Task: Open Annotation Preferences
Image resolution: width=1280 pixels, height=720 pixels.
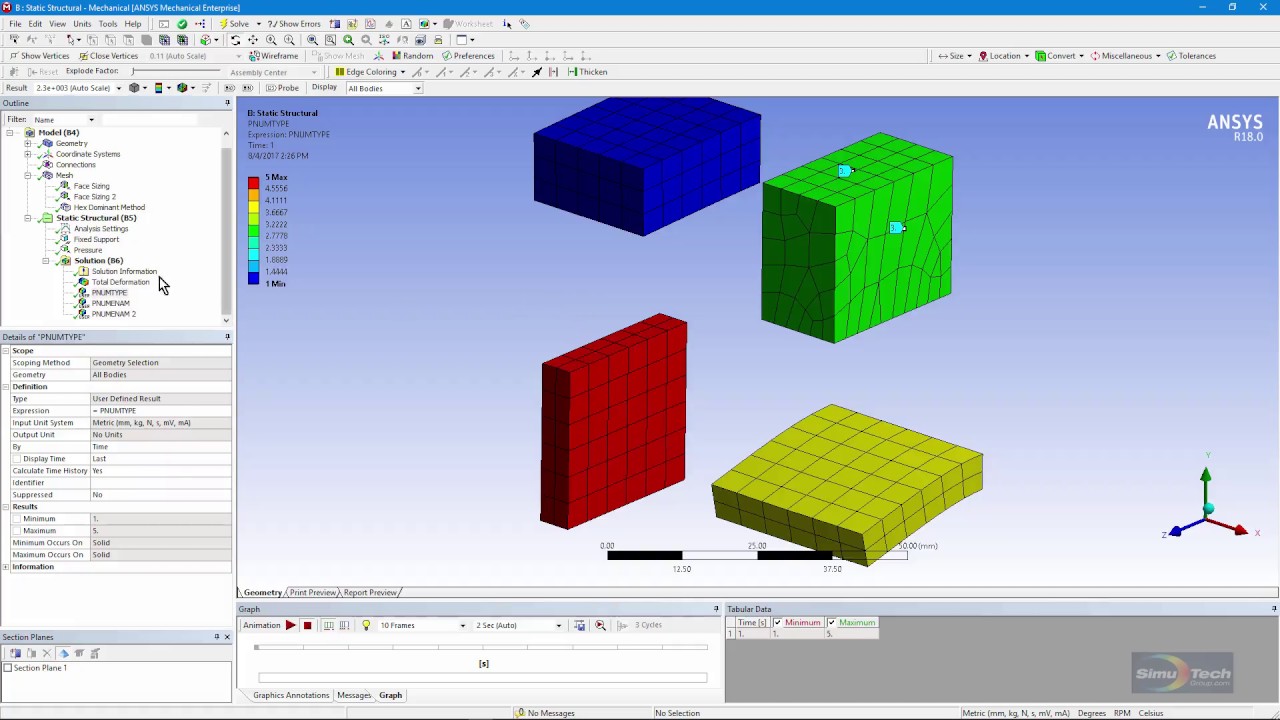Action: pos(467,56)
